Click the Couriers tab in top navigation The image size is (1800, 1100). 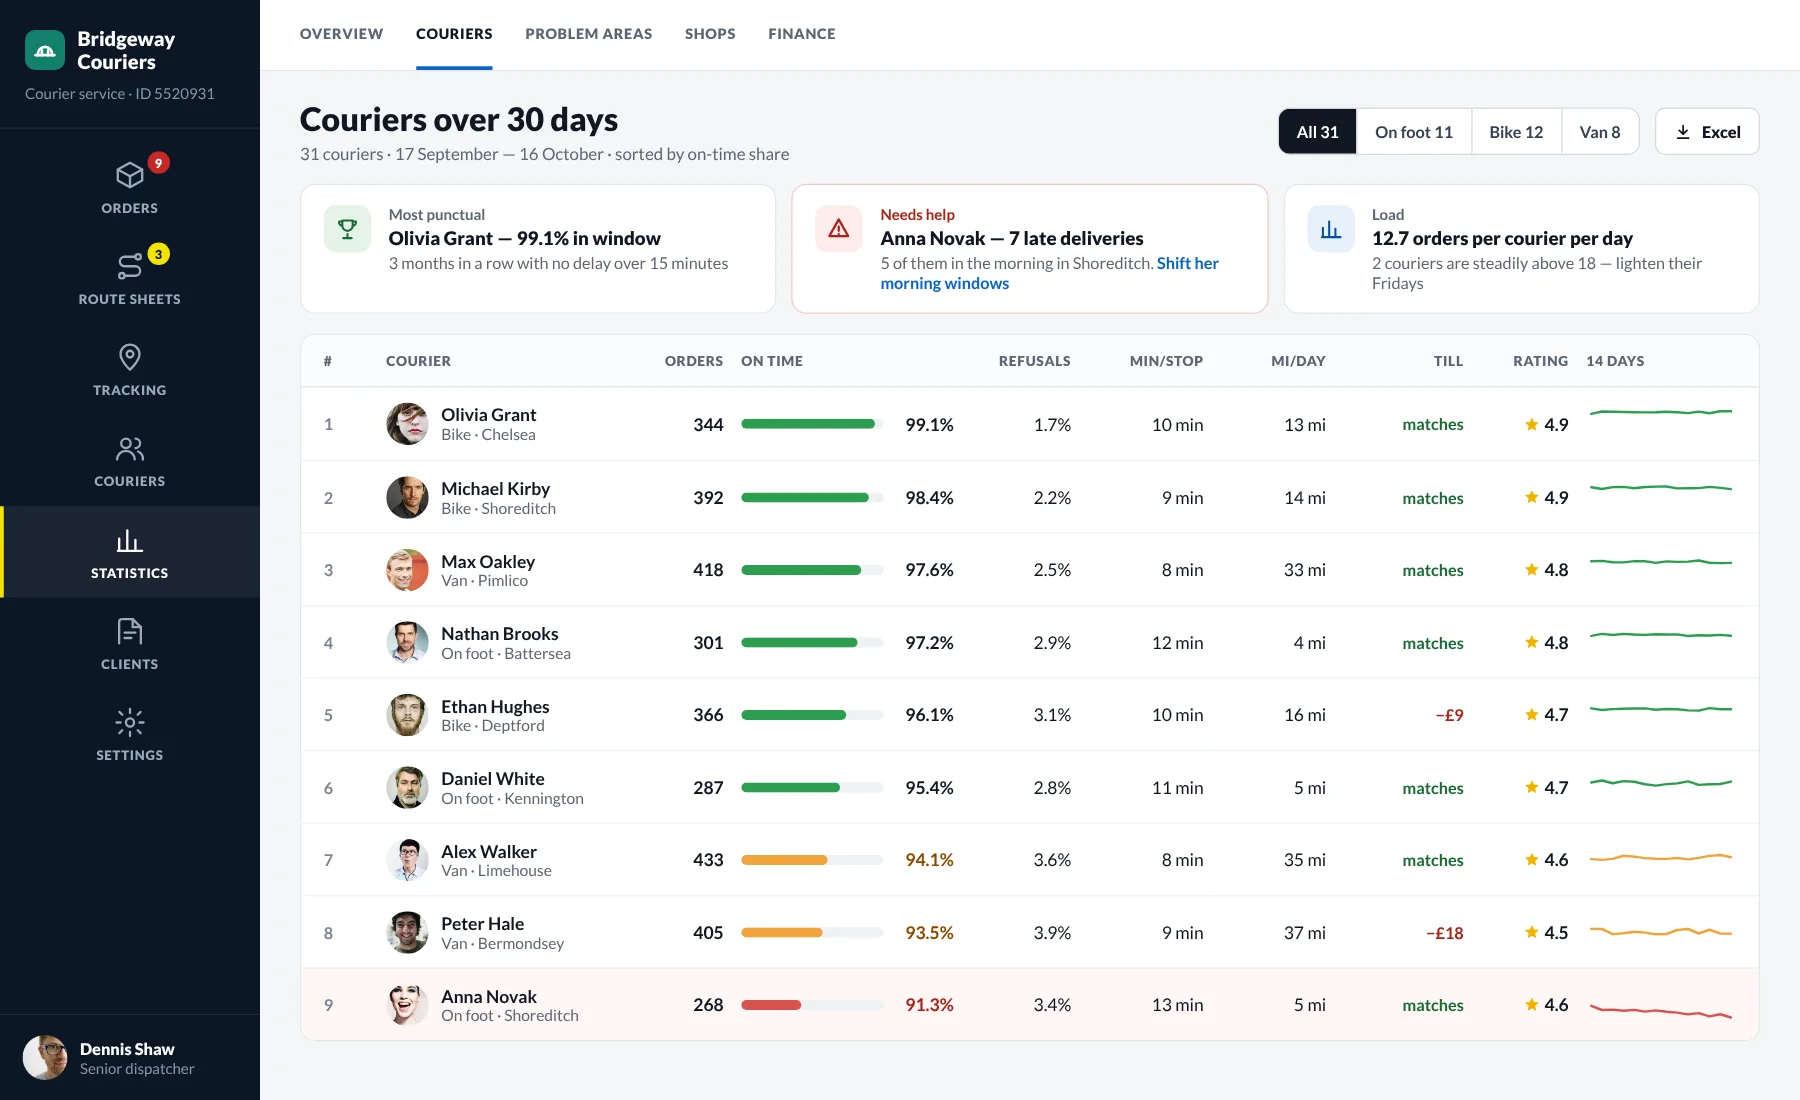454,34
